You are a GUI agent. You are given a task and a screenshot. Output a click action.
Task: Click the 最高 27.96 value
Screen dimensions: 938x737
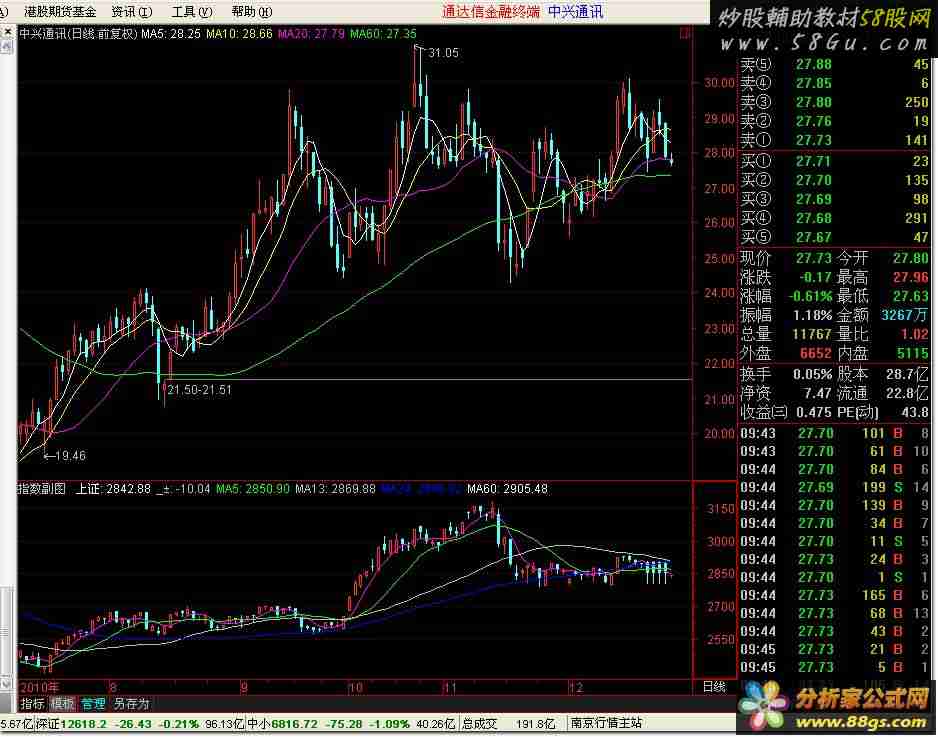point(911,278)
